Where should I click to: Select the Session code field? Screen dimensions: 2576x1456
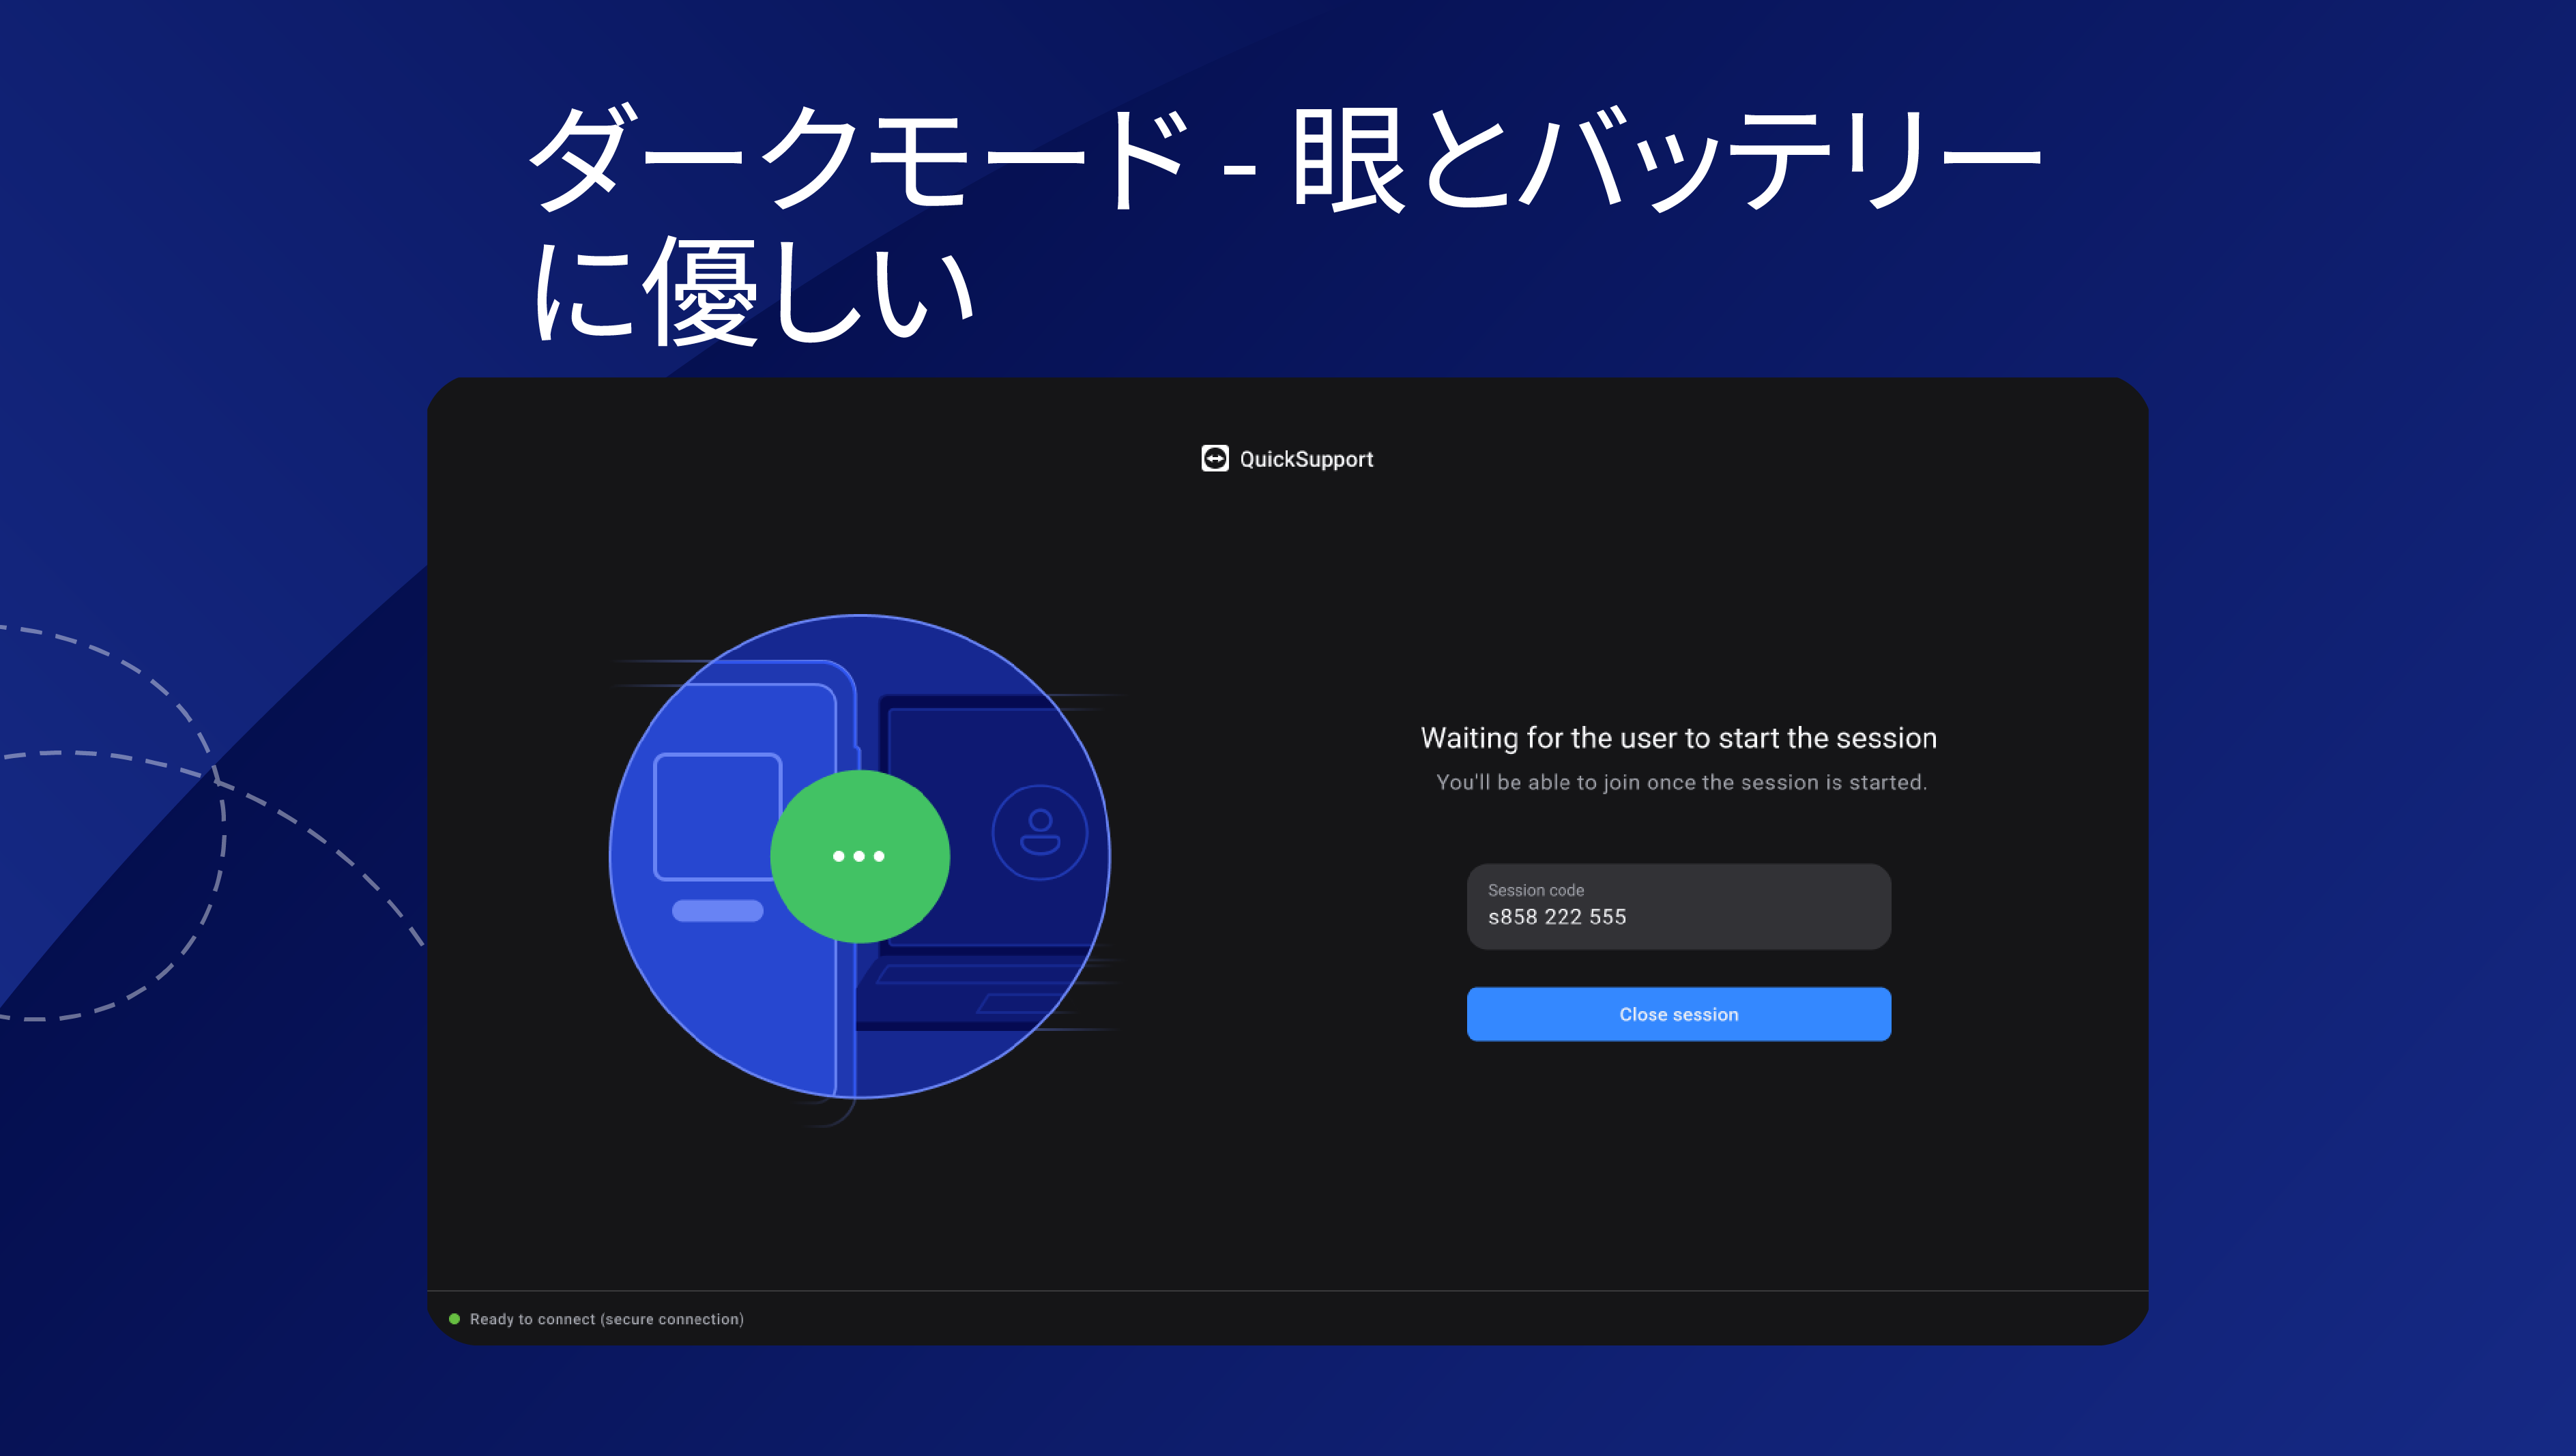(x=1678, y=906)
